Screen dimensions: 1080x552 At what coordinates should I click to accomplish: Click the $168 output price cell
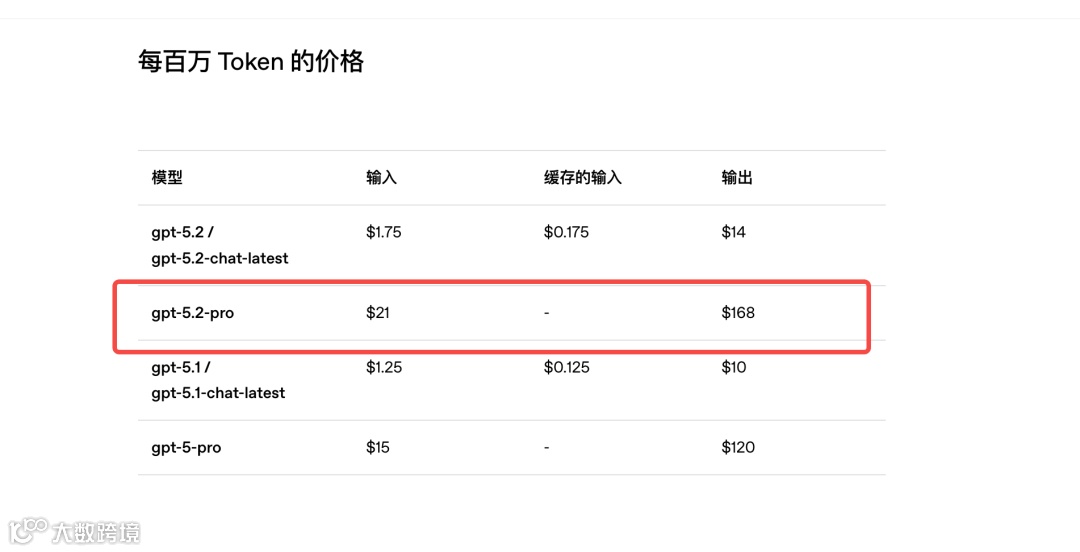(x=738, y=313)
